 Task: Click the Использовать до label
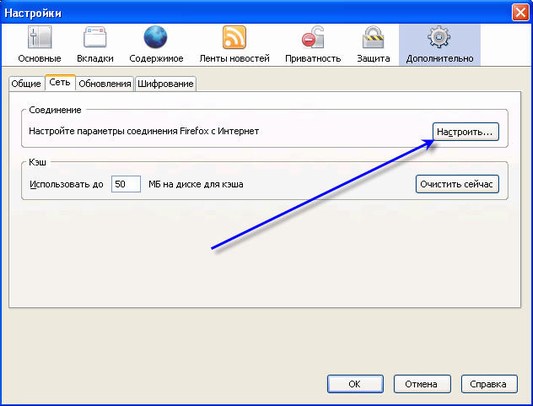coord(66,184)
